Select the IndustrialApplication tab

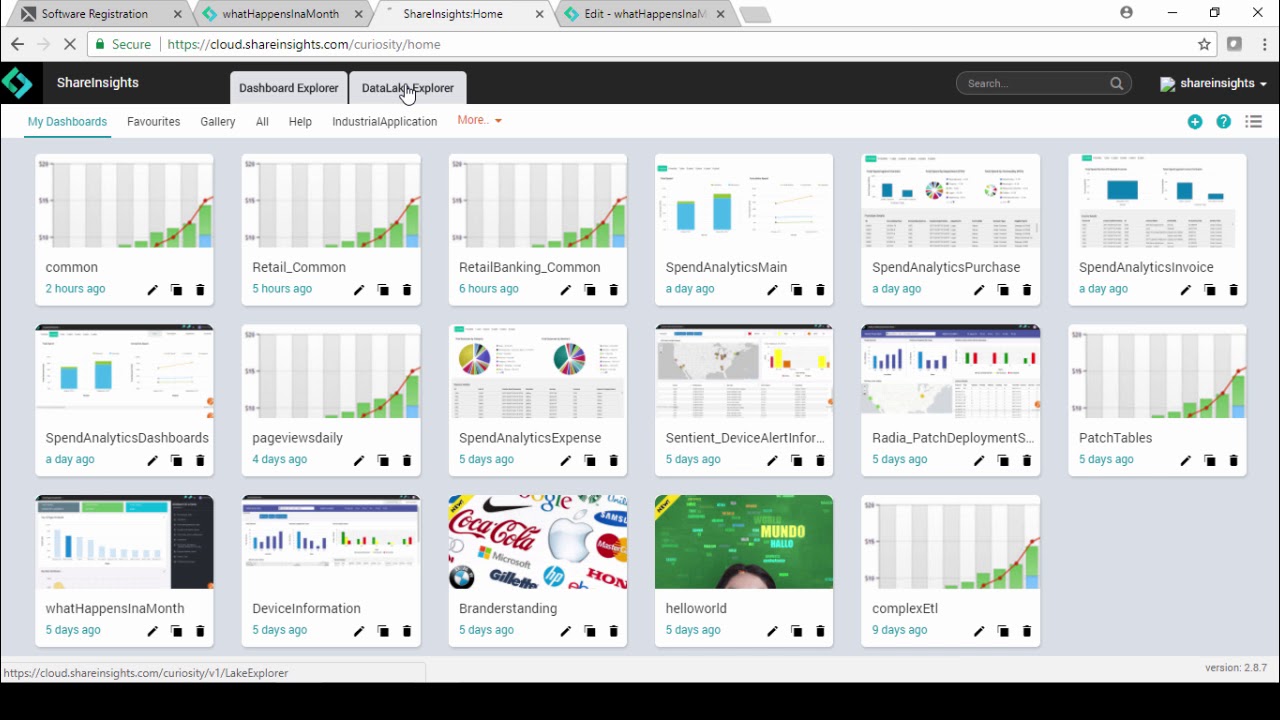click(x=384, y=122)
